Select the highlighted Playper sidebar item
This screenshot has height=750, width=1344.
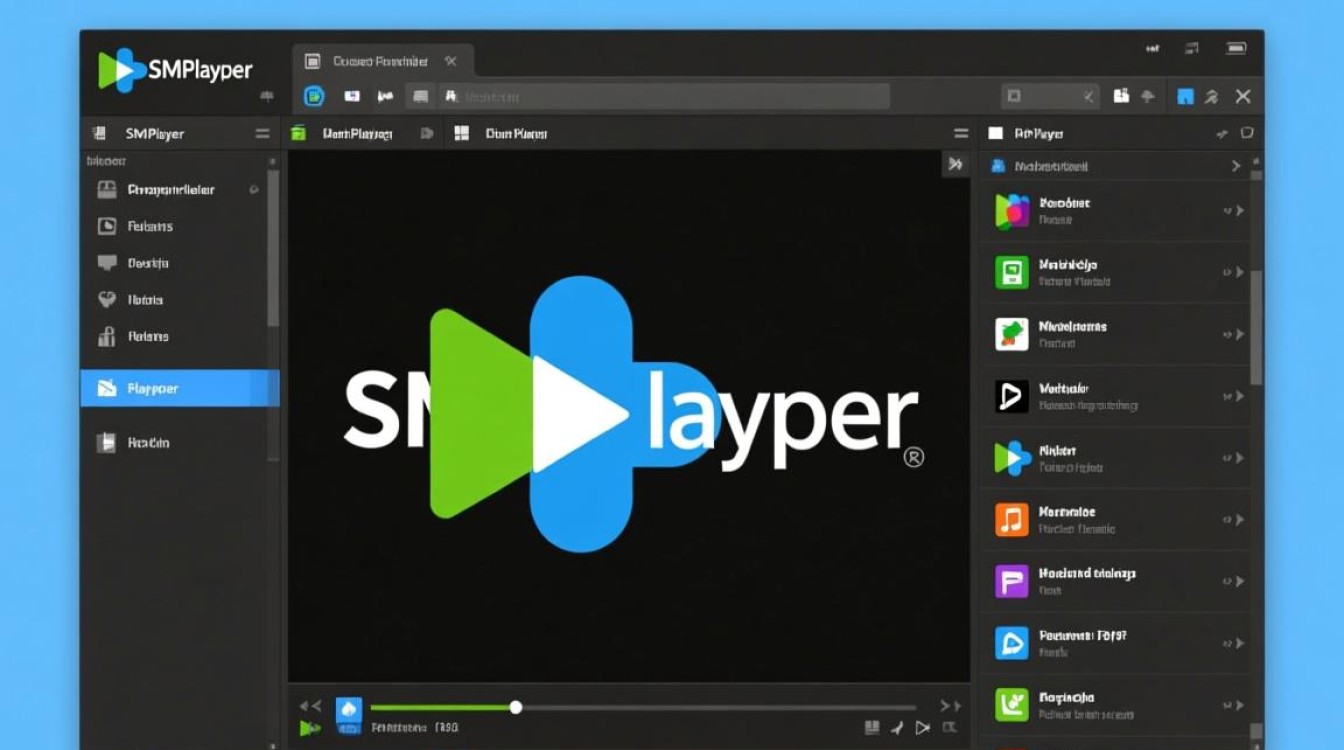tap(180, 389)
